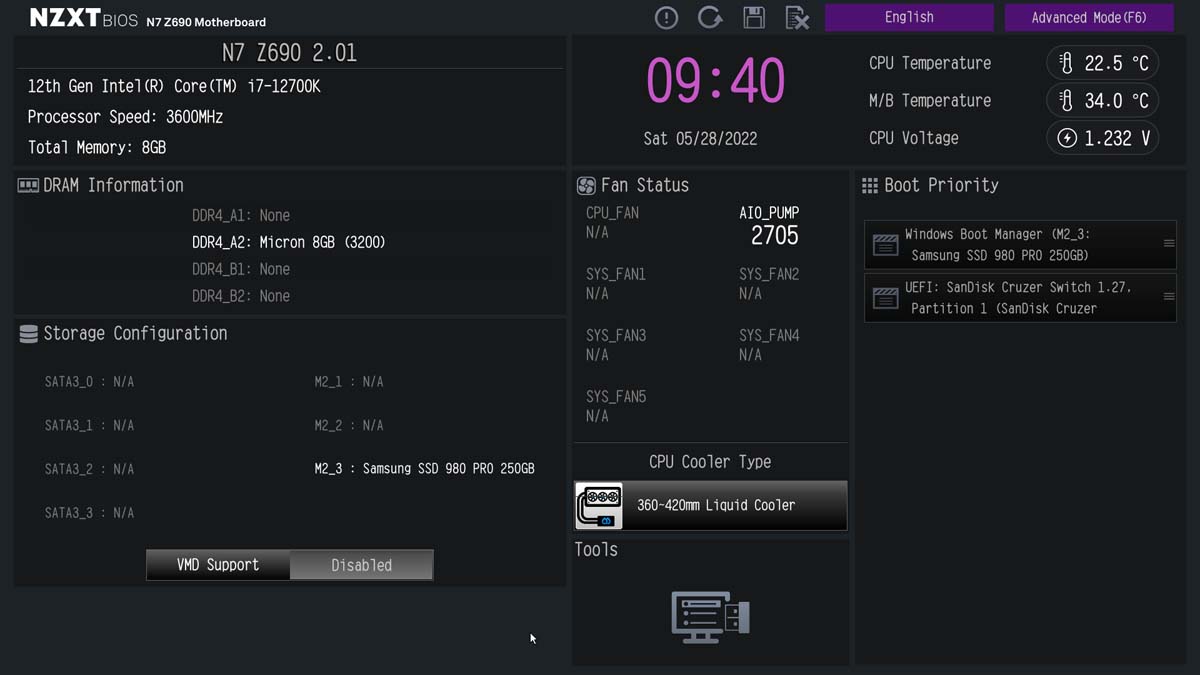The width and height of the screenshot is (1200, 675).
Task: Click the CPU_FAN status entry
Action: 612,222
